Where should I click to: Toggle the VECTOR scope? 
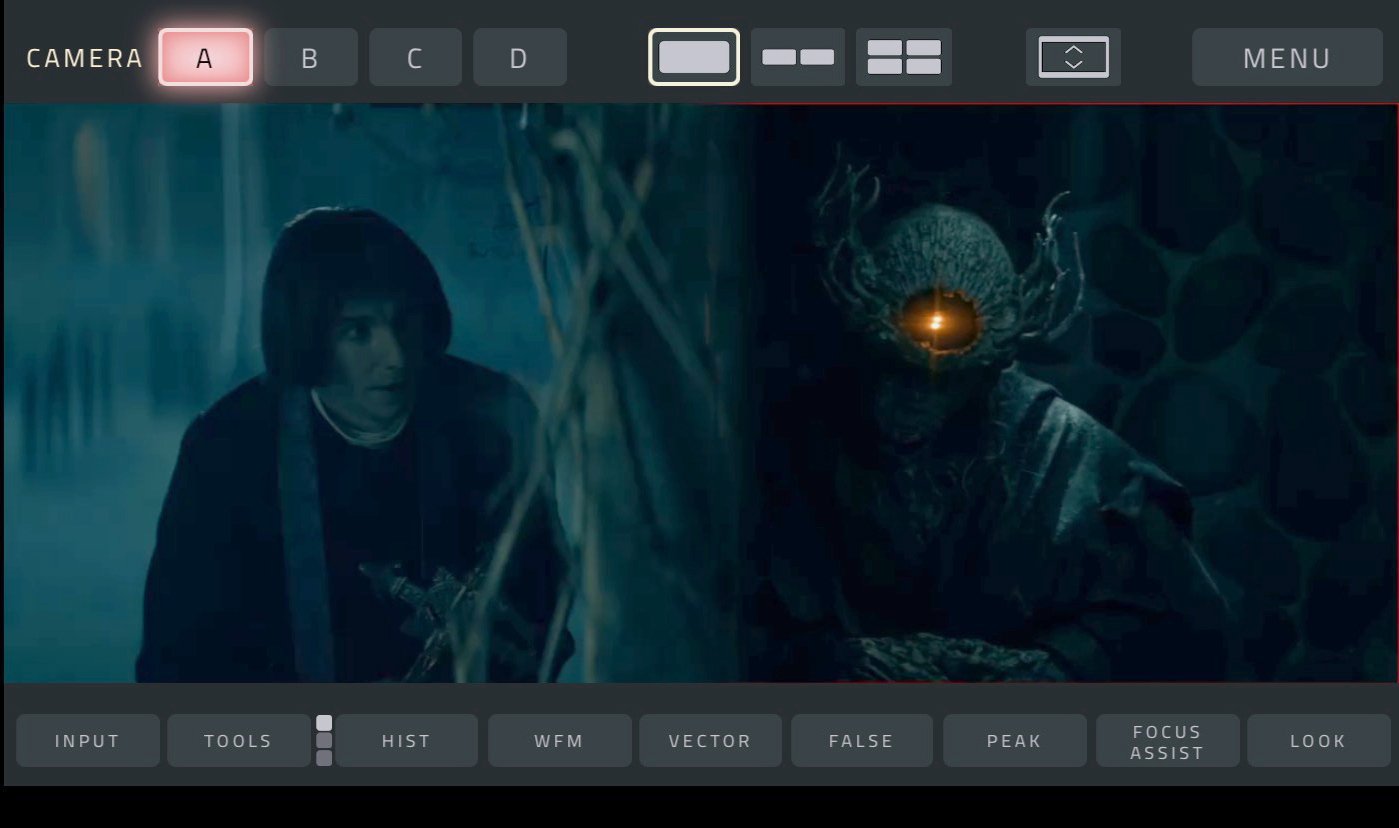(710, 740)
